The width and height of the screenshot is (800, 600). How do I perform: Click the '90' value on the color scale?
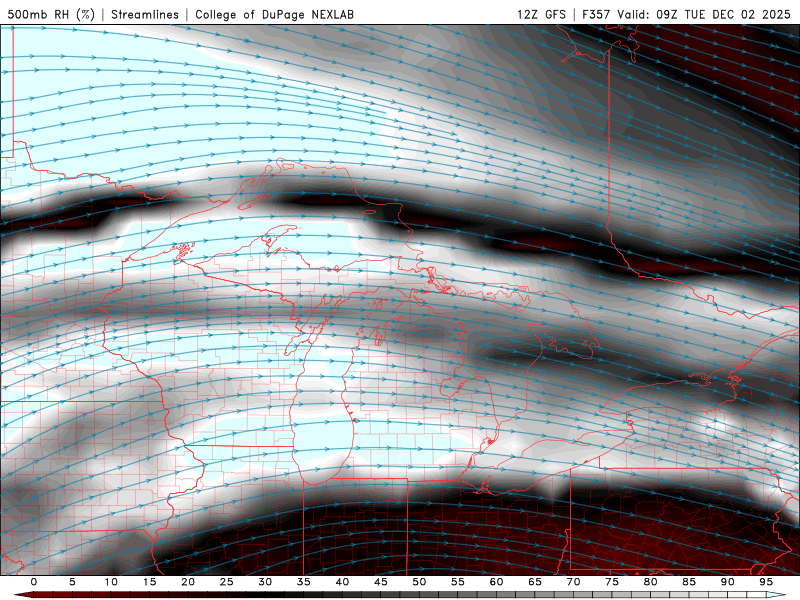coord(727,582)
